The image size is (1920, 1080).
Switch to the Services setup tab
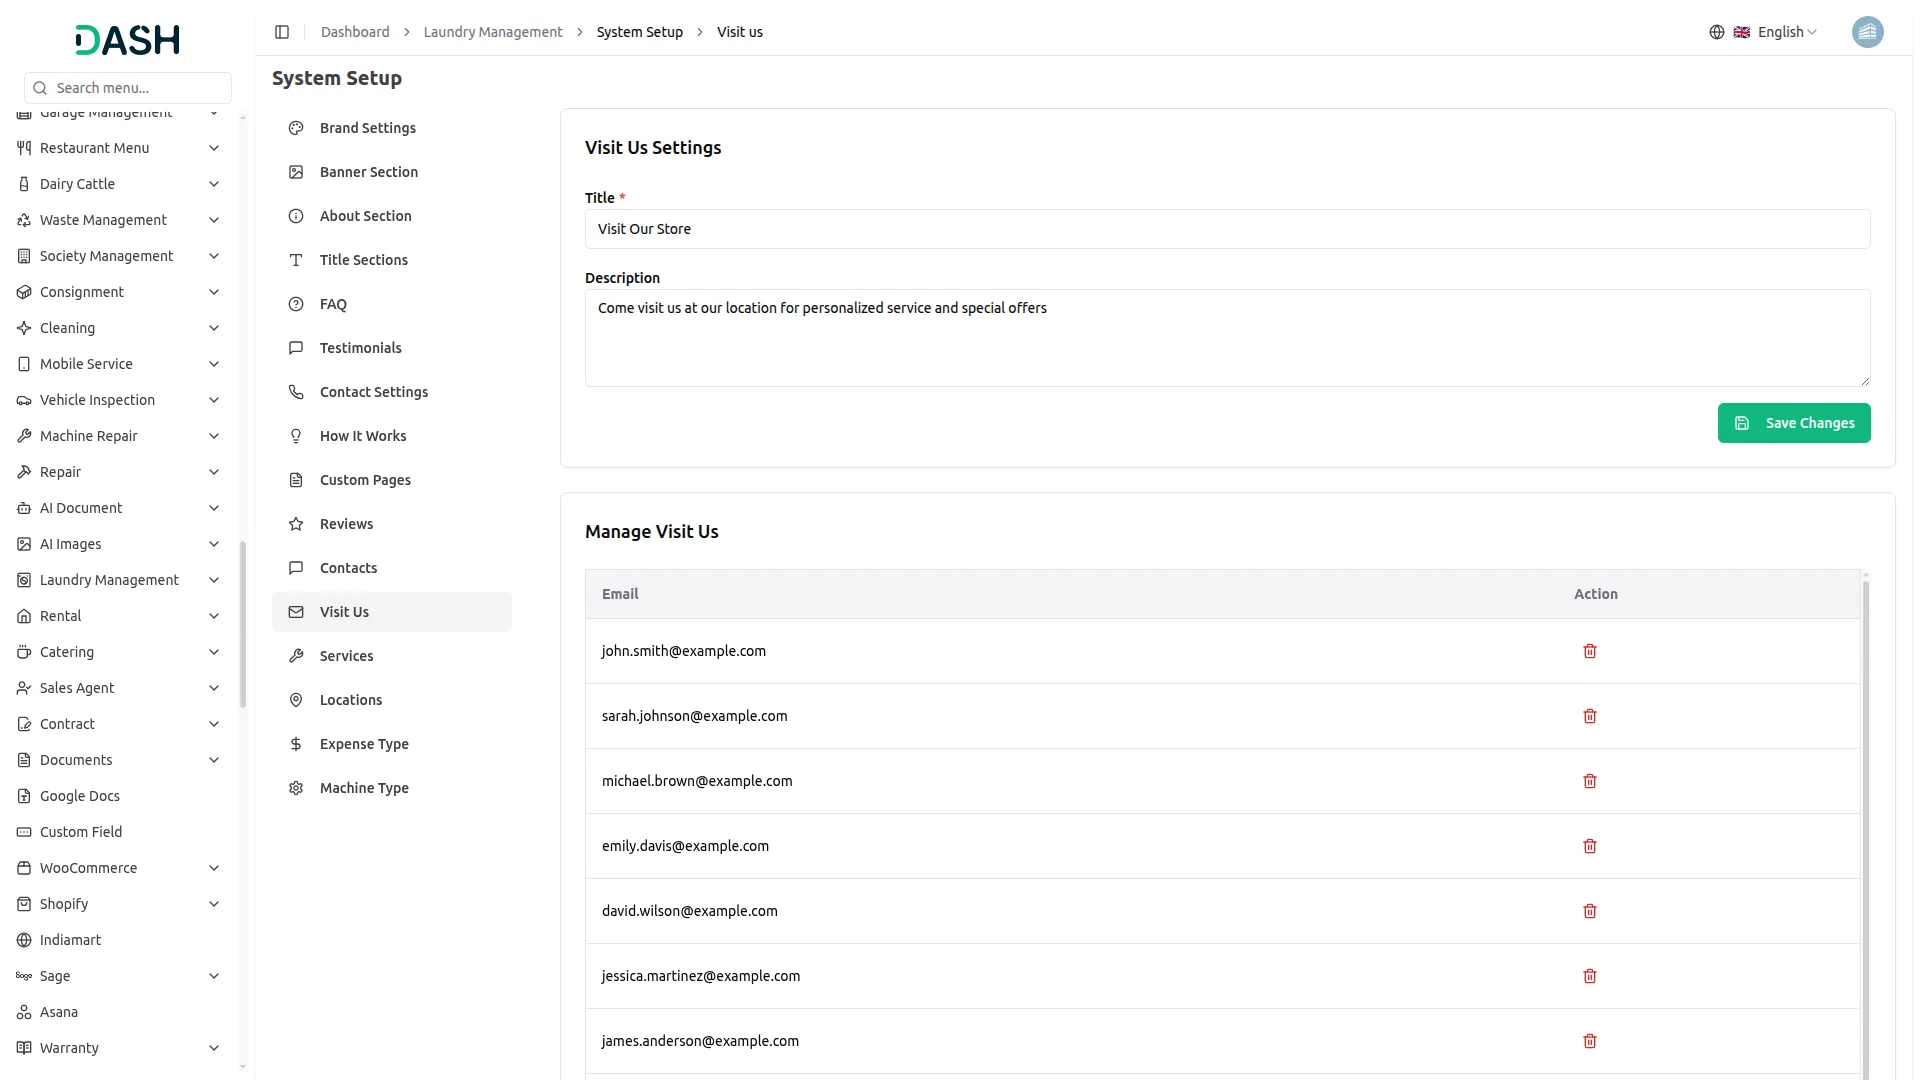(346, 656)
